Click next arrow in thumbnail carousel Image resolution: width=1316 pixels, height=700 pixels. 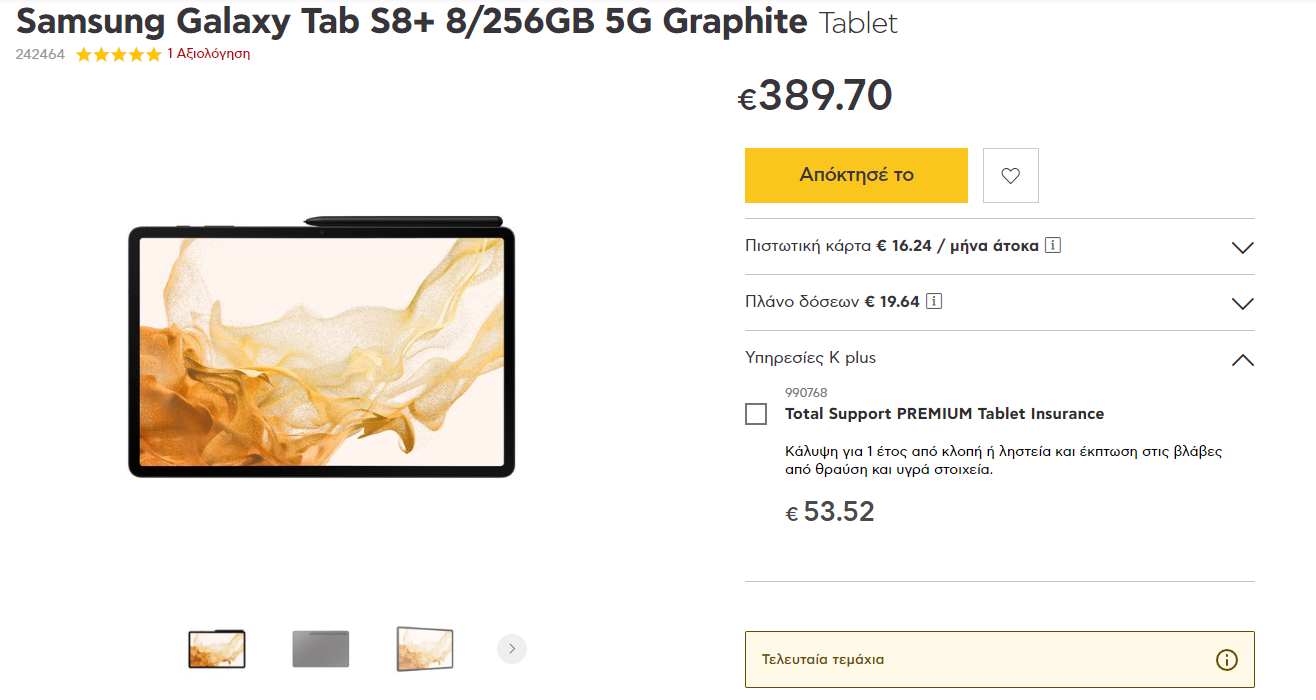(x=512, y=649)
